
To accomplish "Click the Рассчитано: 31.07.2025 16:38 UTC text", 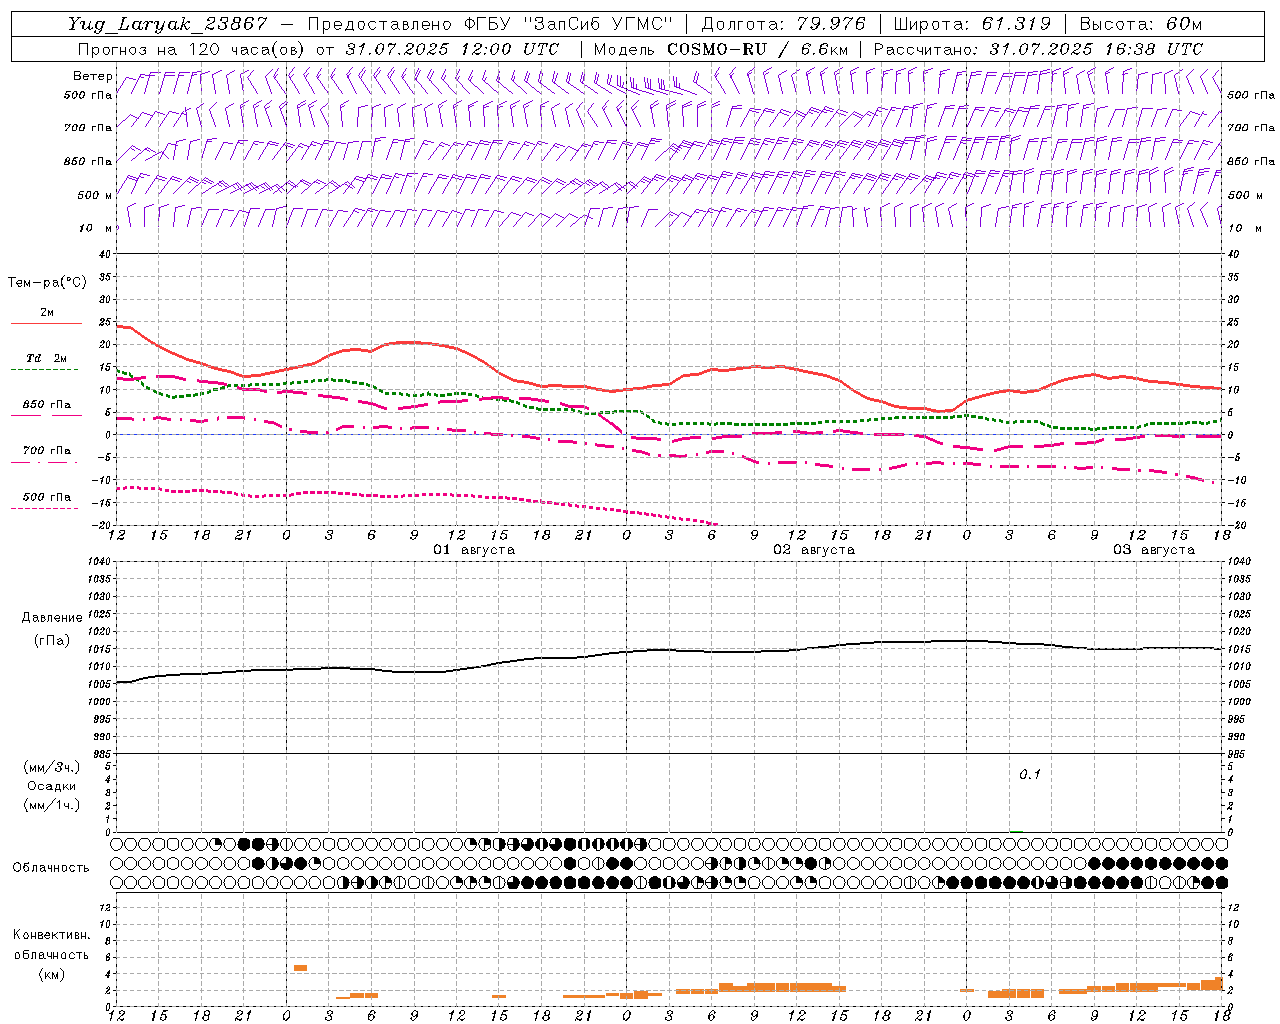I will [x=1038, y=49].
